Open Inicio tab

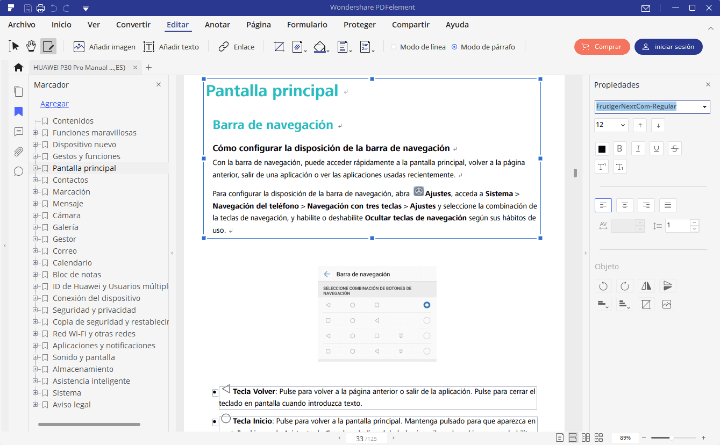61,25
